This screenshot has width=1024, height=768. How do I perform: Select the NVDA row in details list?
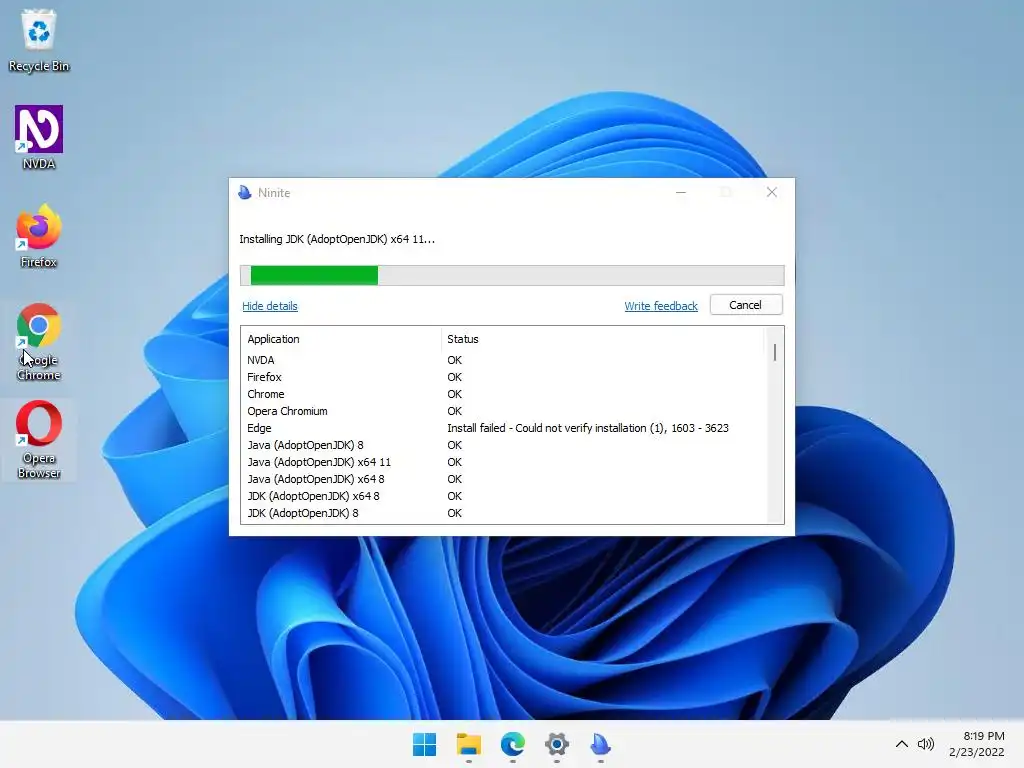tap(503, 360)
